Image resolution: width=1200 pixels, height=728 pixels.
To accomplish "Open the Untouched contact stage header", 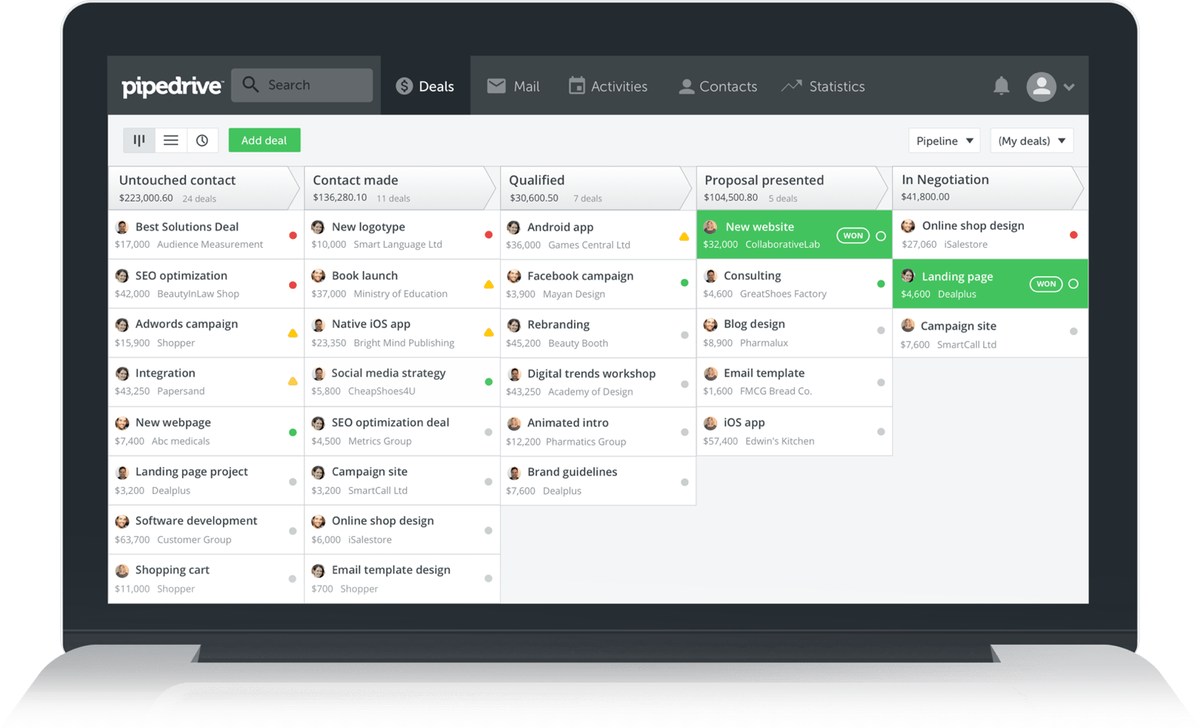I will 205,188.
